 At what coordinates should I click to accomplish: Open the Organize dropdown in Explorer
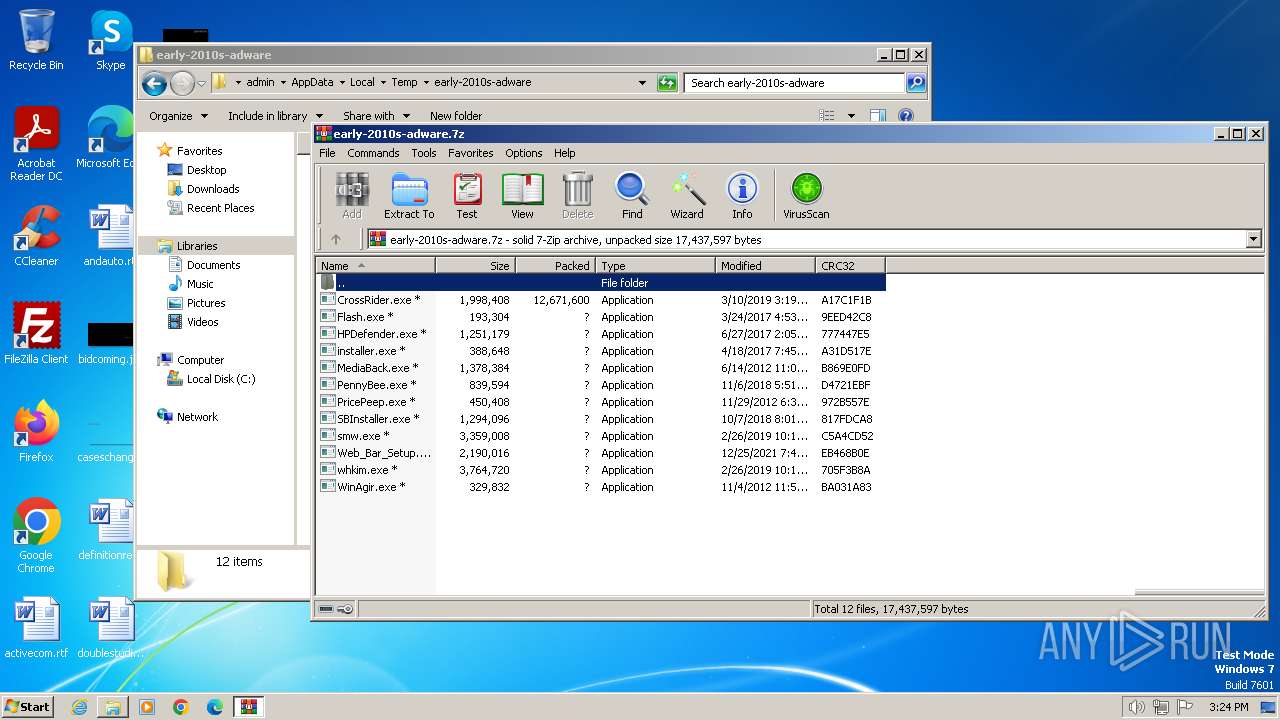click(x=178, y=116)
